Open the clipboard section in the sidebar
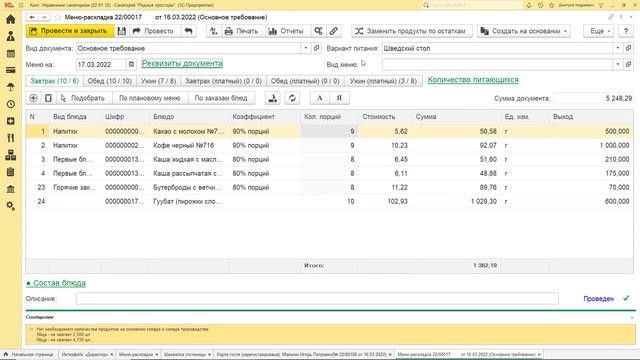Screen dimensions: 640x360 point(11,172)
